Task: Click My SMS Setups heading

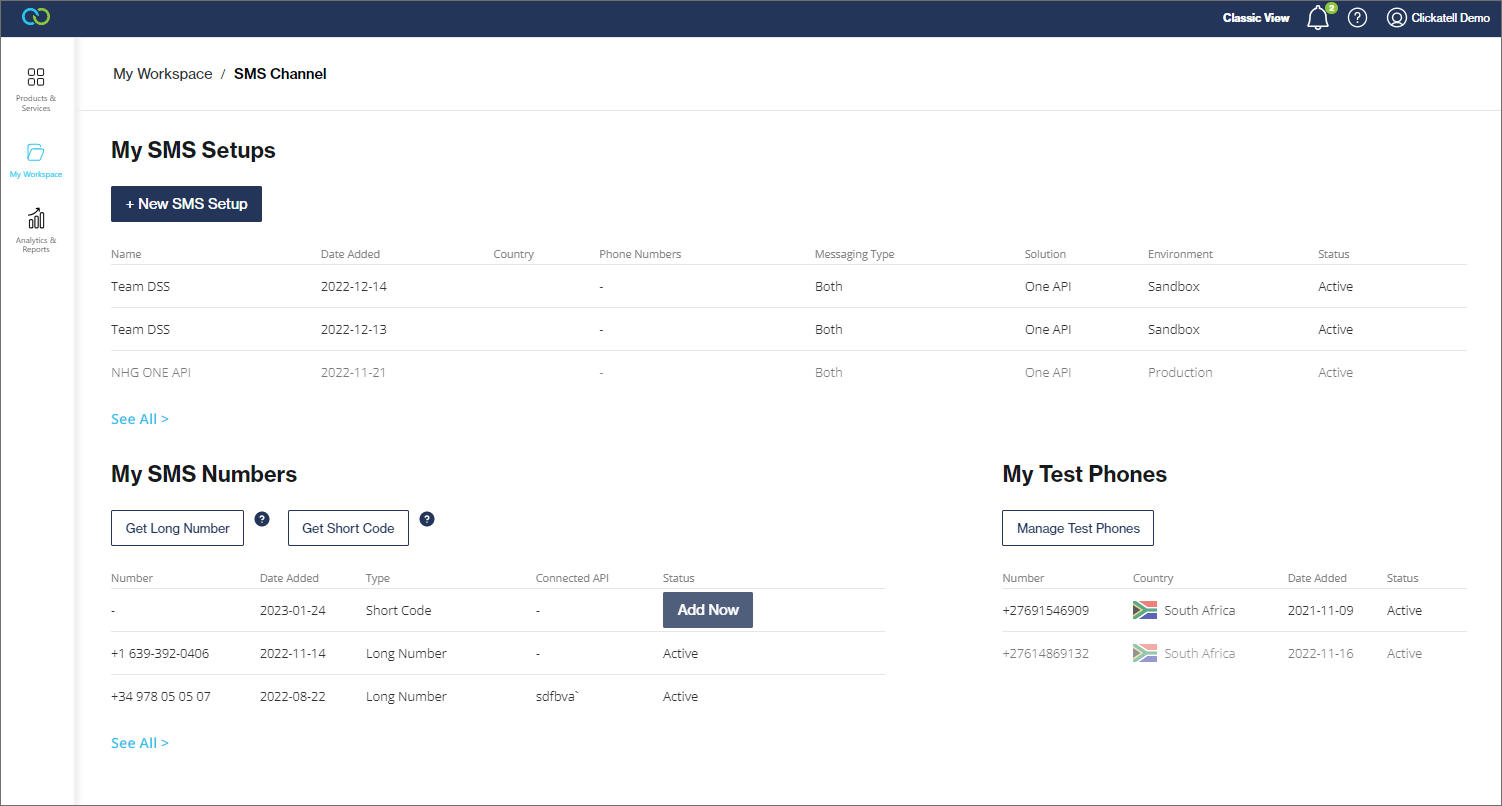Action: 193,150
